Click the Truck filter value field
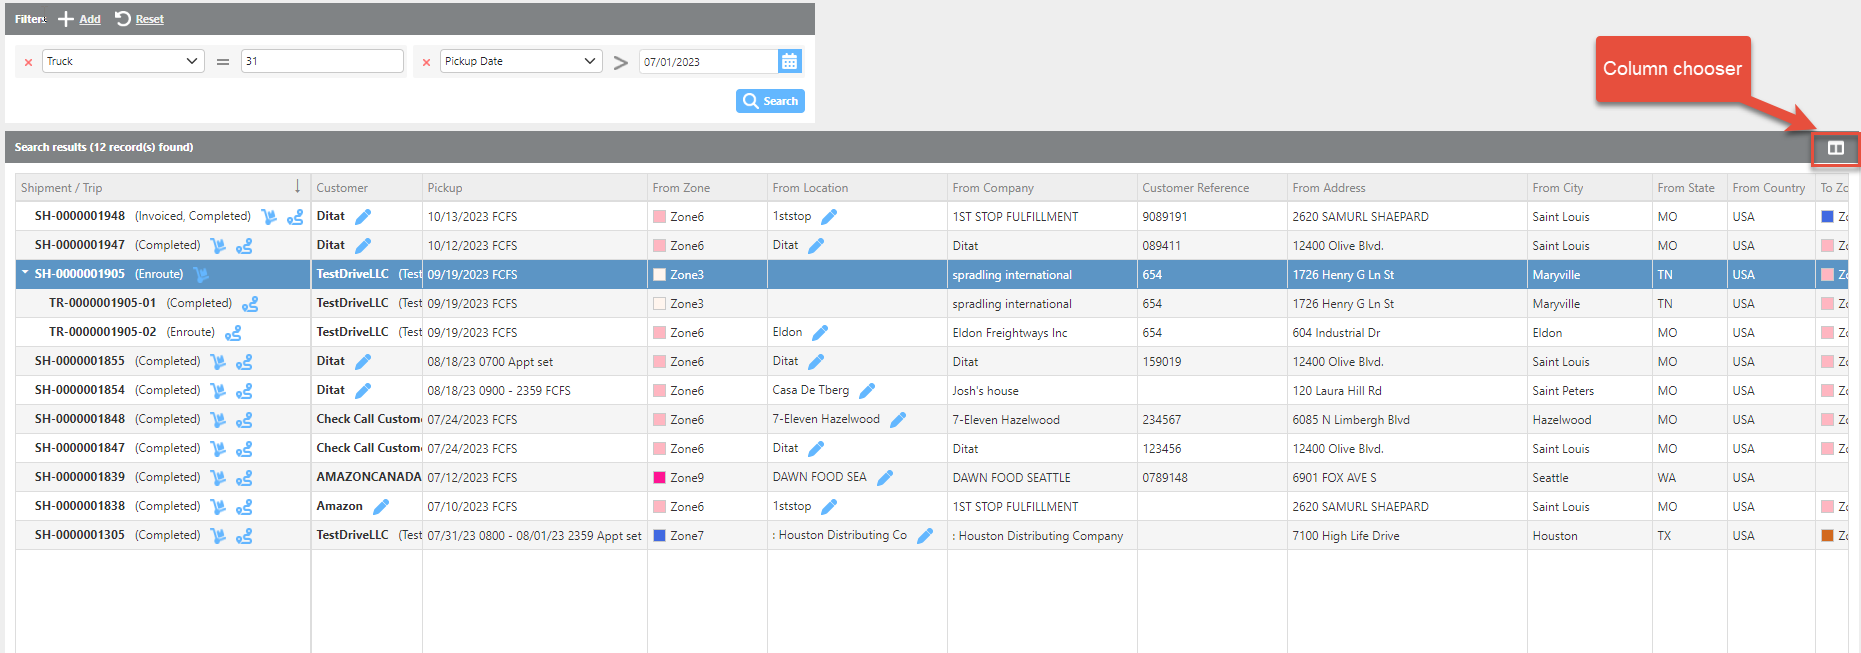The height and width of the screenshot is (653, 1861). (x=321, y=61)
